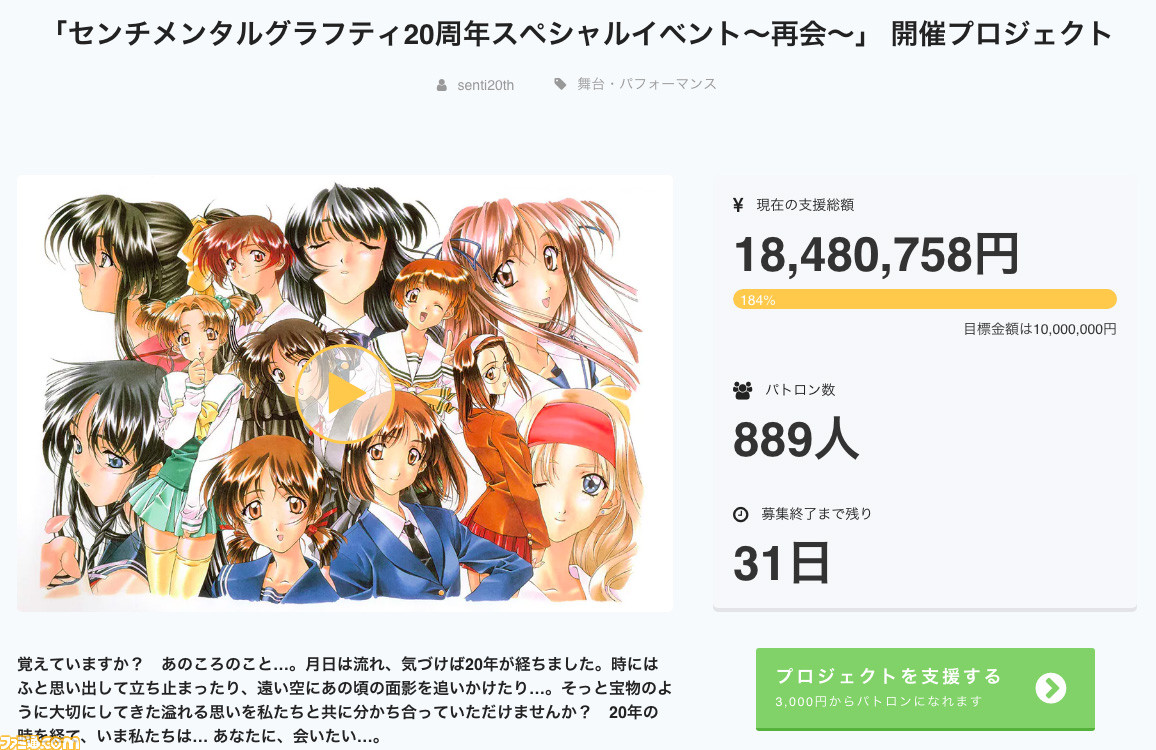Image resolution: width=1156 pixels, height=750 pixels.
Task: Play the project video
Action: [344, 394]
